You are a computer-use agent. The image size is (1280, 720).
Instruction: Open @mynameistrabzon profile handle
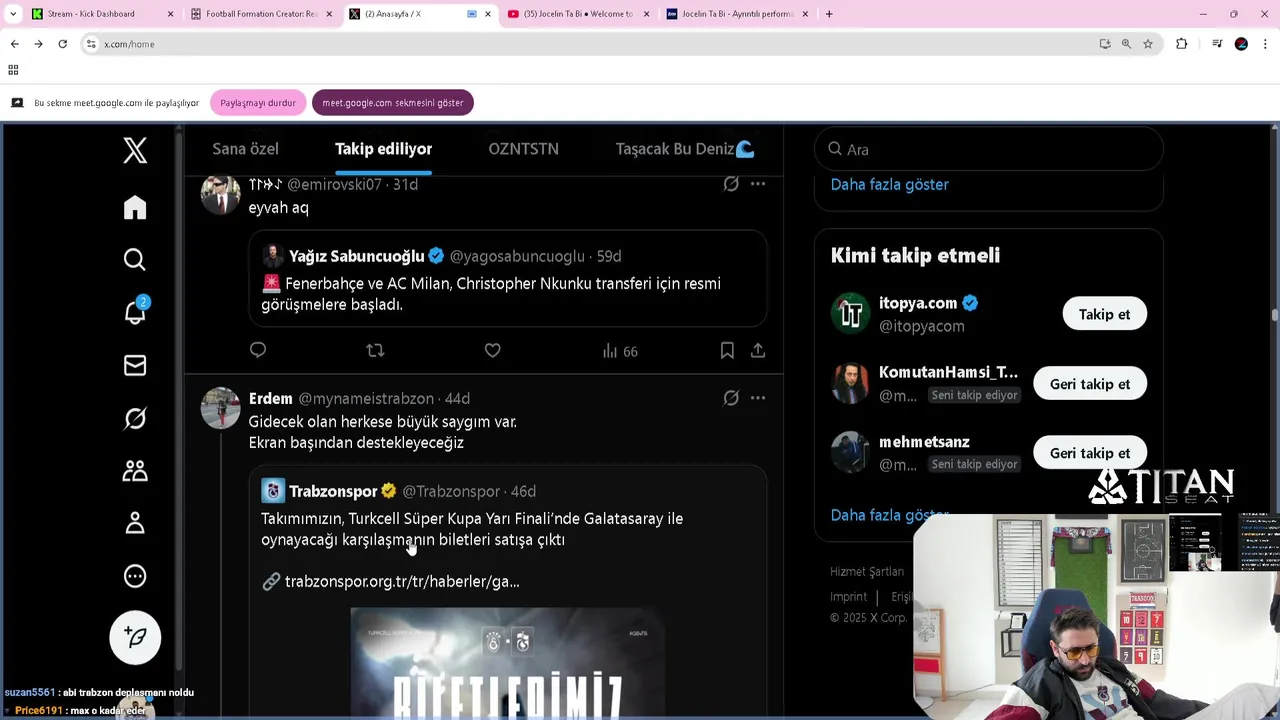click(366, 399)
